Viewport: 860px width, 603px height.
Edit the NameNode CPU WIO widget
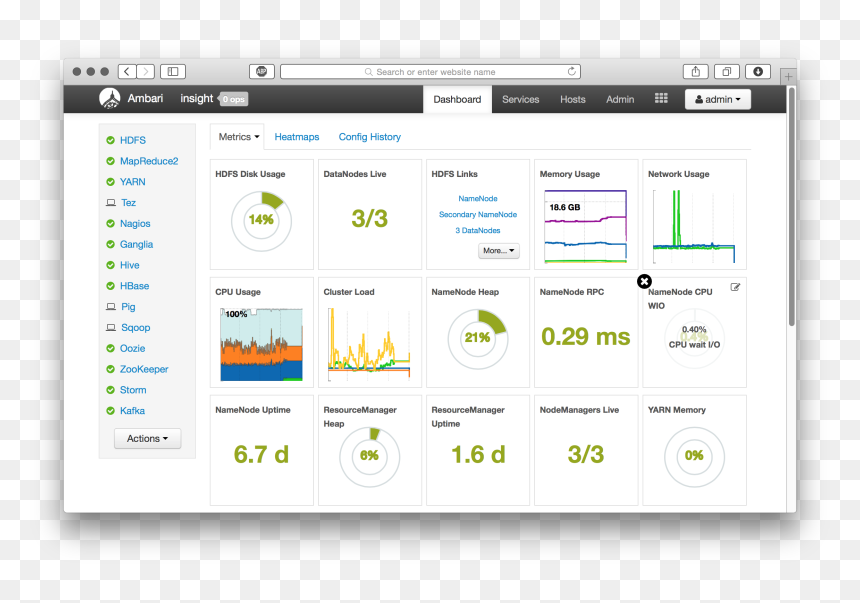735,287
